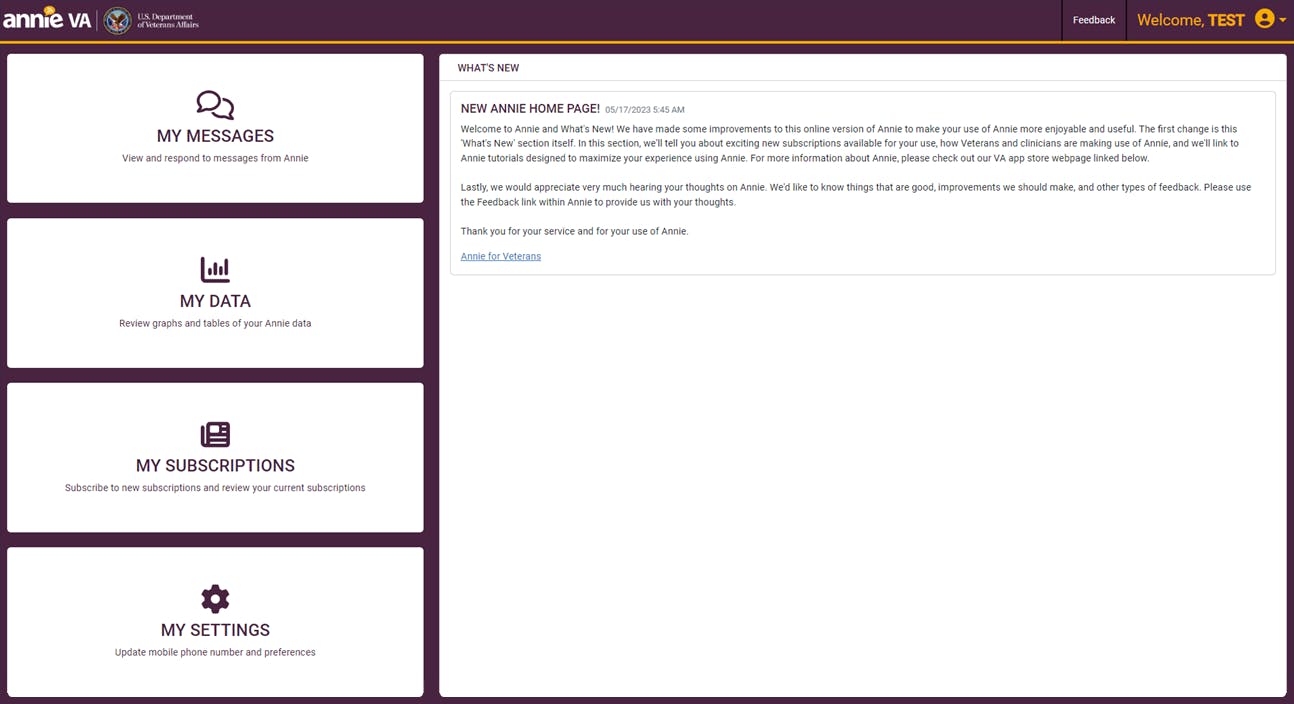Go to the MY DATA heading

215,301
